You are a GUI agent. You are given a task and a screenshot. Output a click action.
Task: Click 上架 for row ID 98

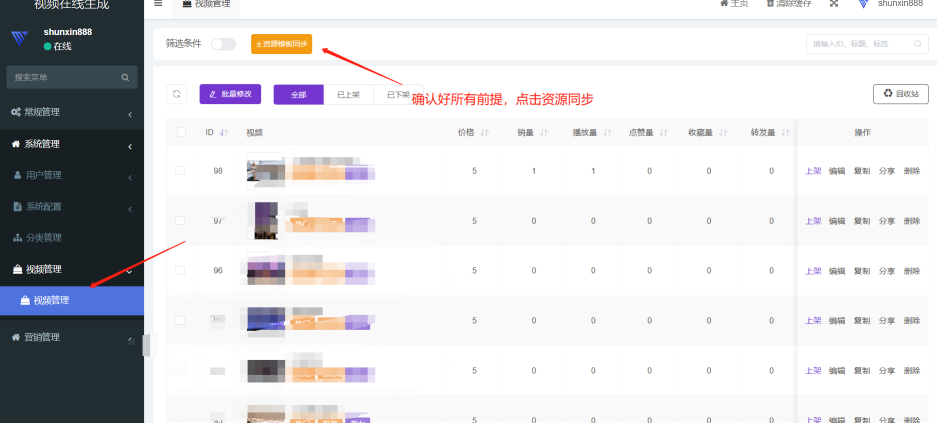coord(813,171)
